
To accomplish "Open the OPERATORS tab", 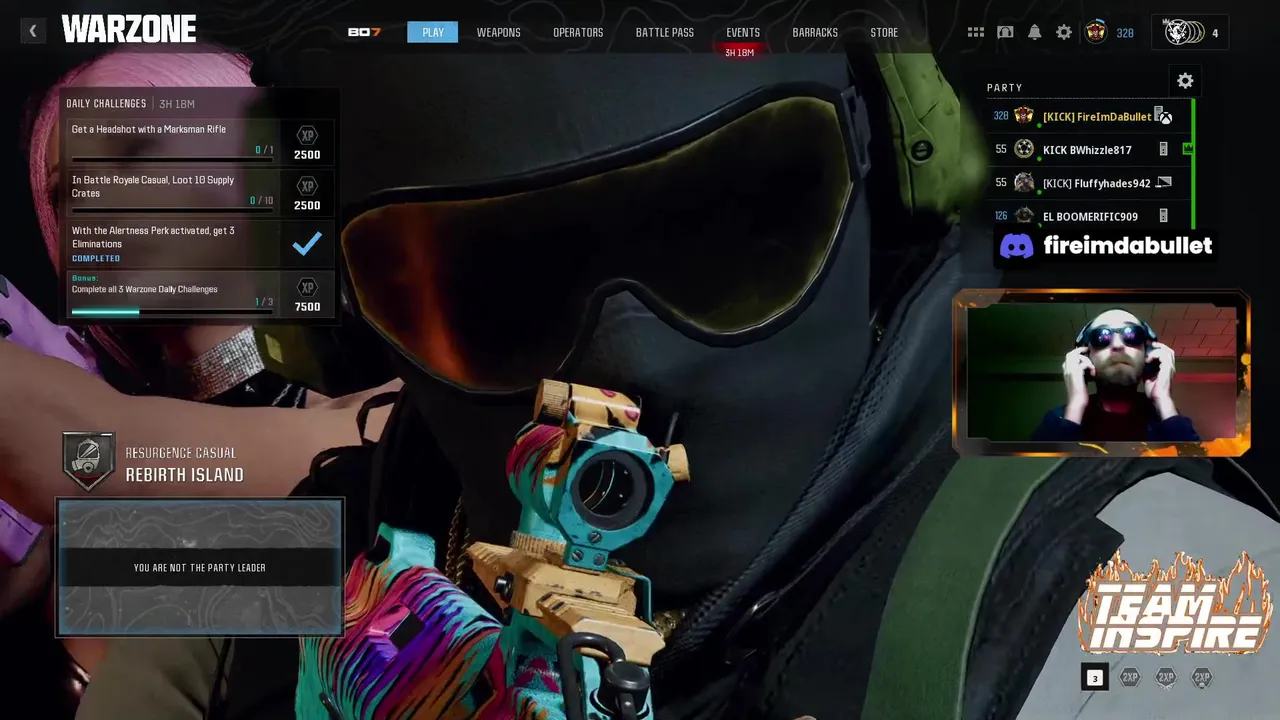I will 578,32.
